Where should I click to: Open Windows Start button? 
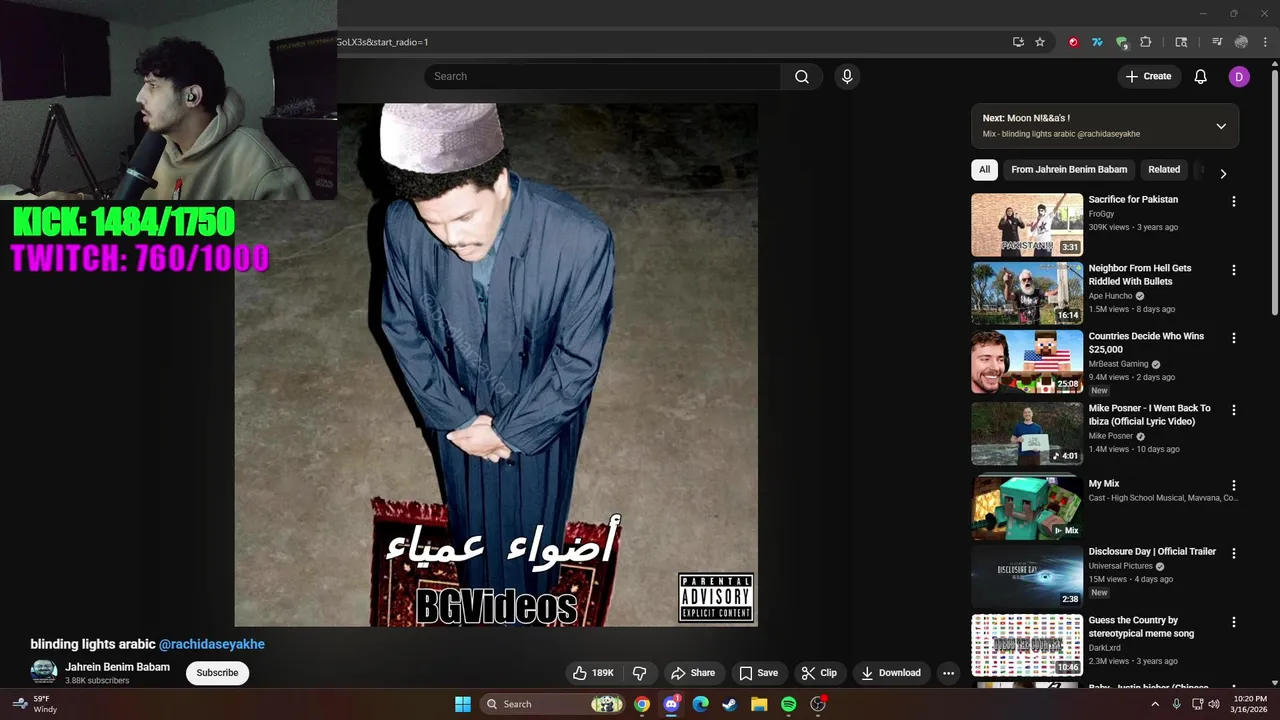(x=463, y=704)
